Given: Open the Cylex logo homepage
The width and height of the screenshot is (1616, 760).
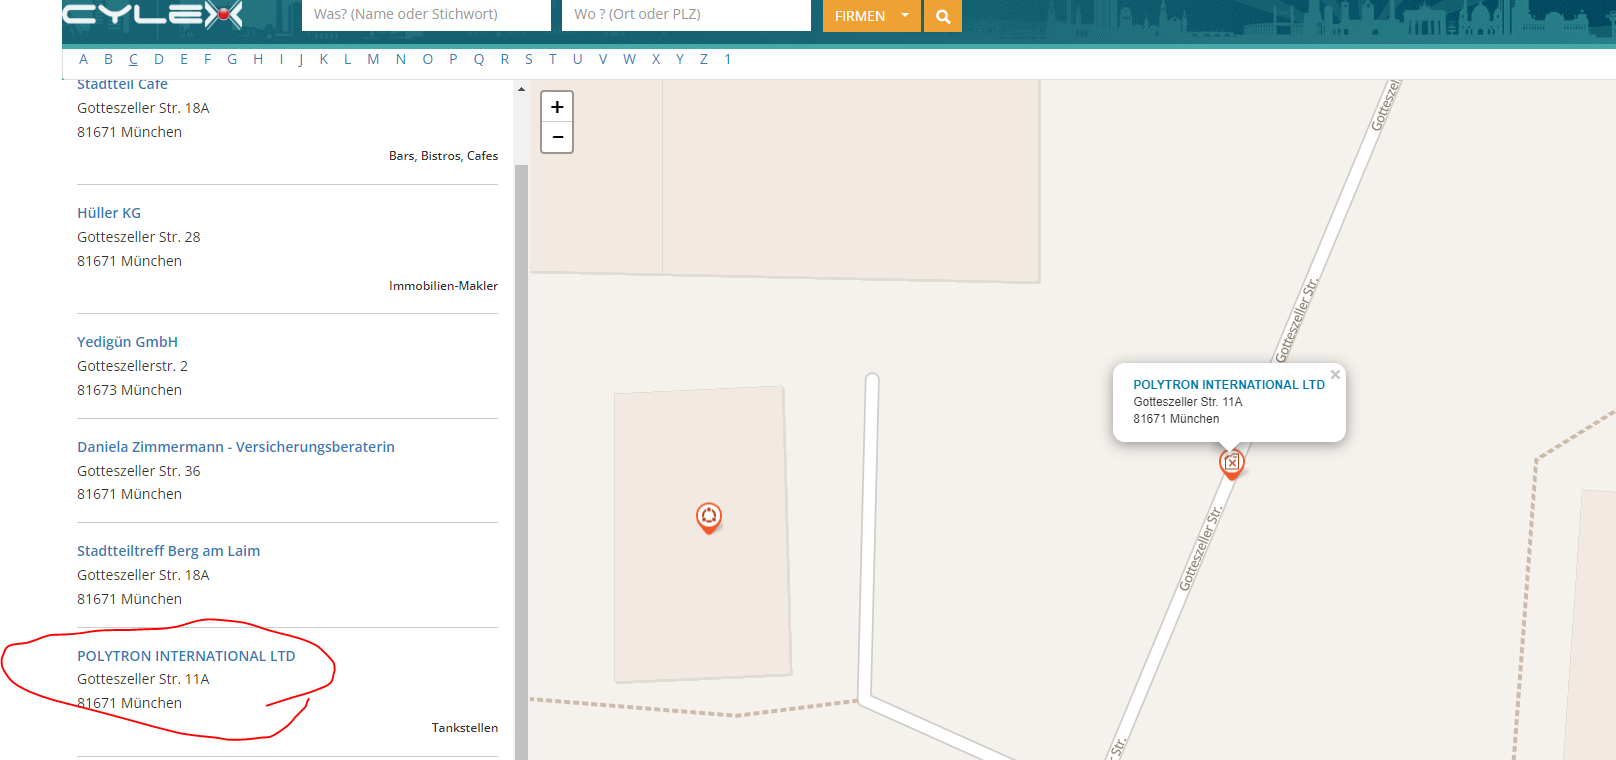Looking at the screenshot, I should click(x=152, y=15).
